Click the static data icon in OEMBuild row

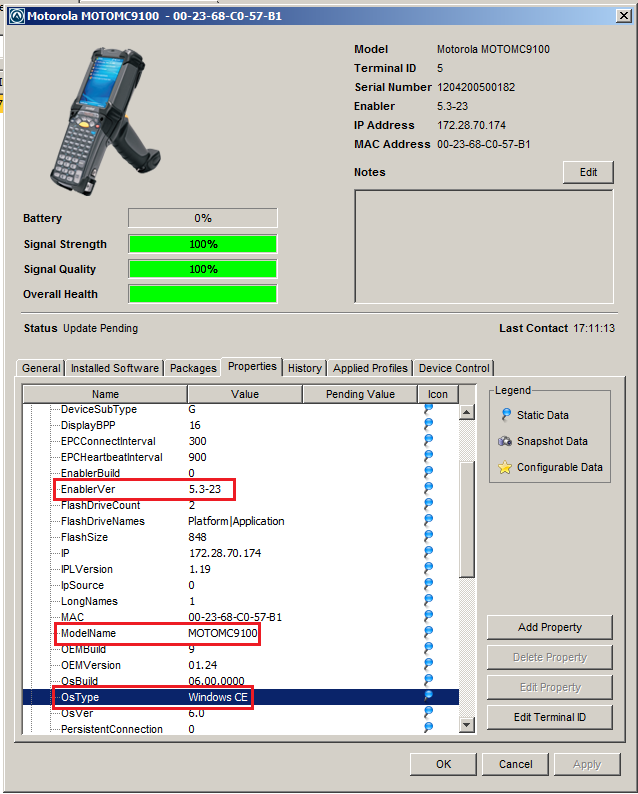pyautogui.click(x=428, y=649)
